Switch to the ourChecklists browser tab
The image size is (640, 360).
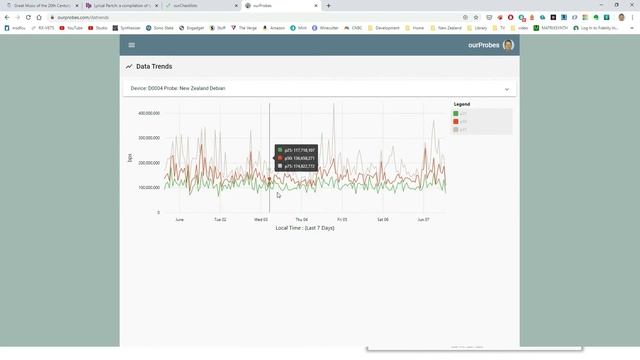tap(201, 6)
